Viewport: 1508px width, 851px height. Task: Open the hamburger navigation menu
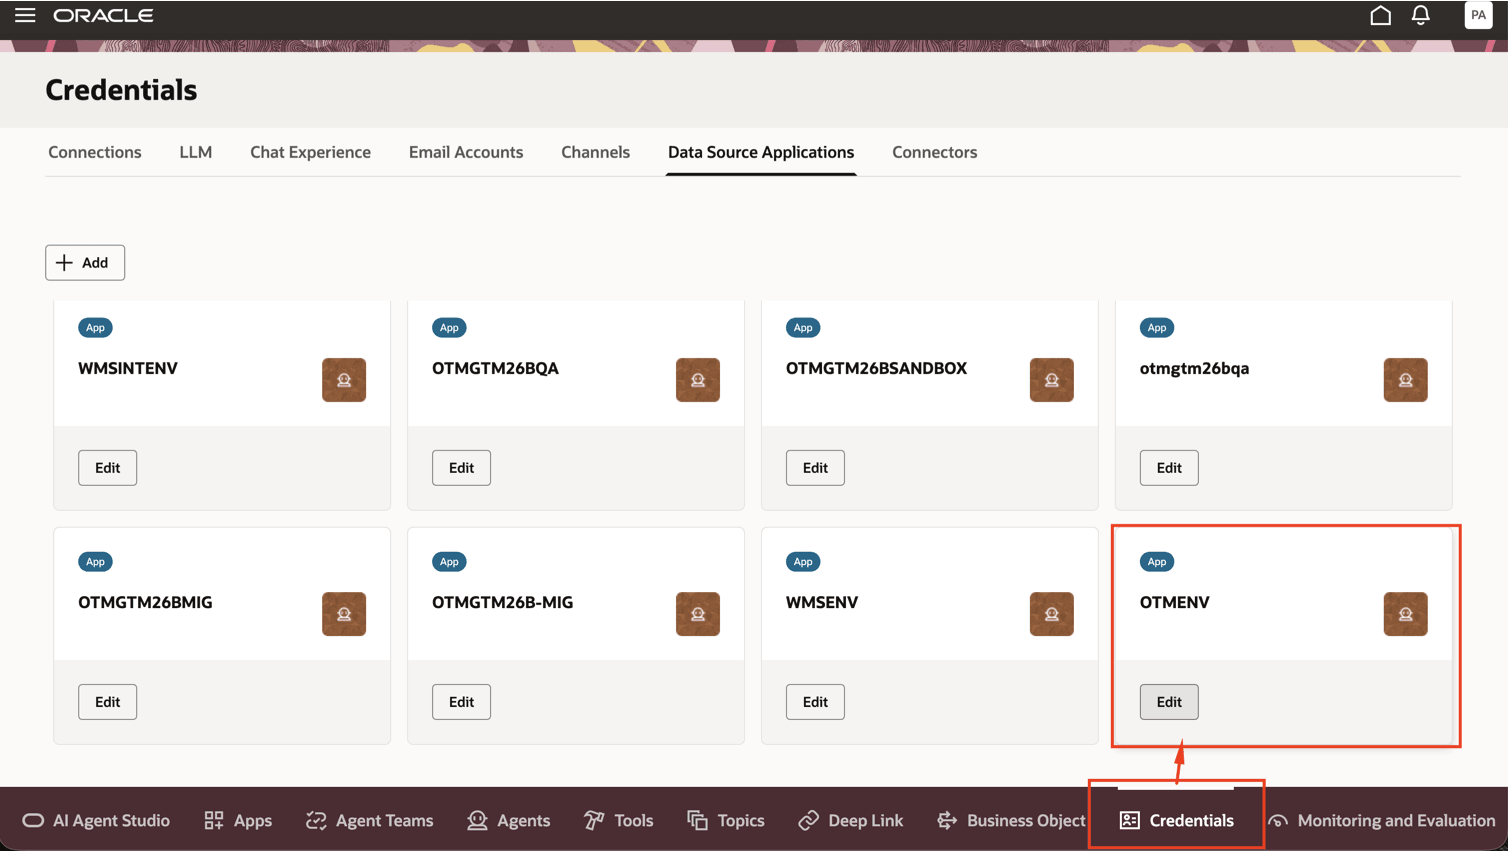click(x=25, y=15)
